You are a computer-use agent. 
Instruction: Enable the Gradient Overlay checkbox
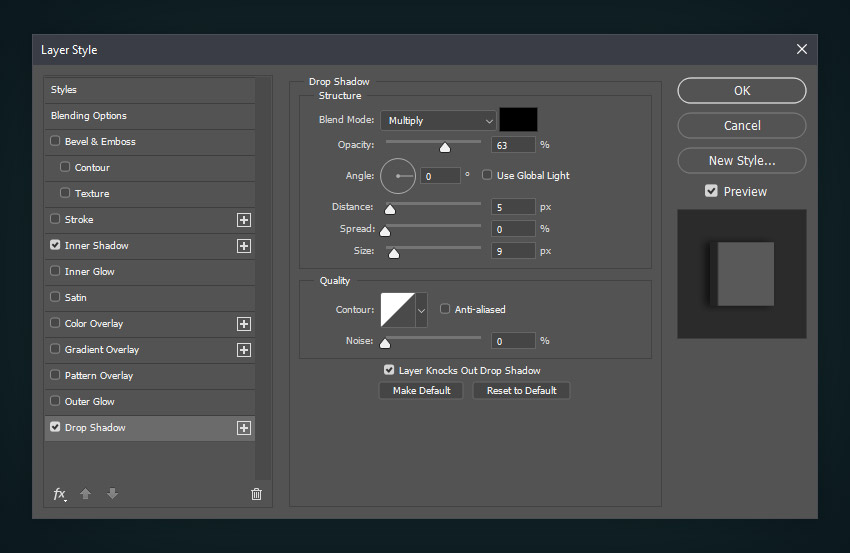55,349
